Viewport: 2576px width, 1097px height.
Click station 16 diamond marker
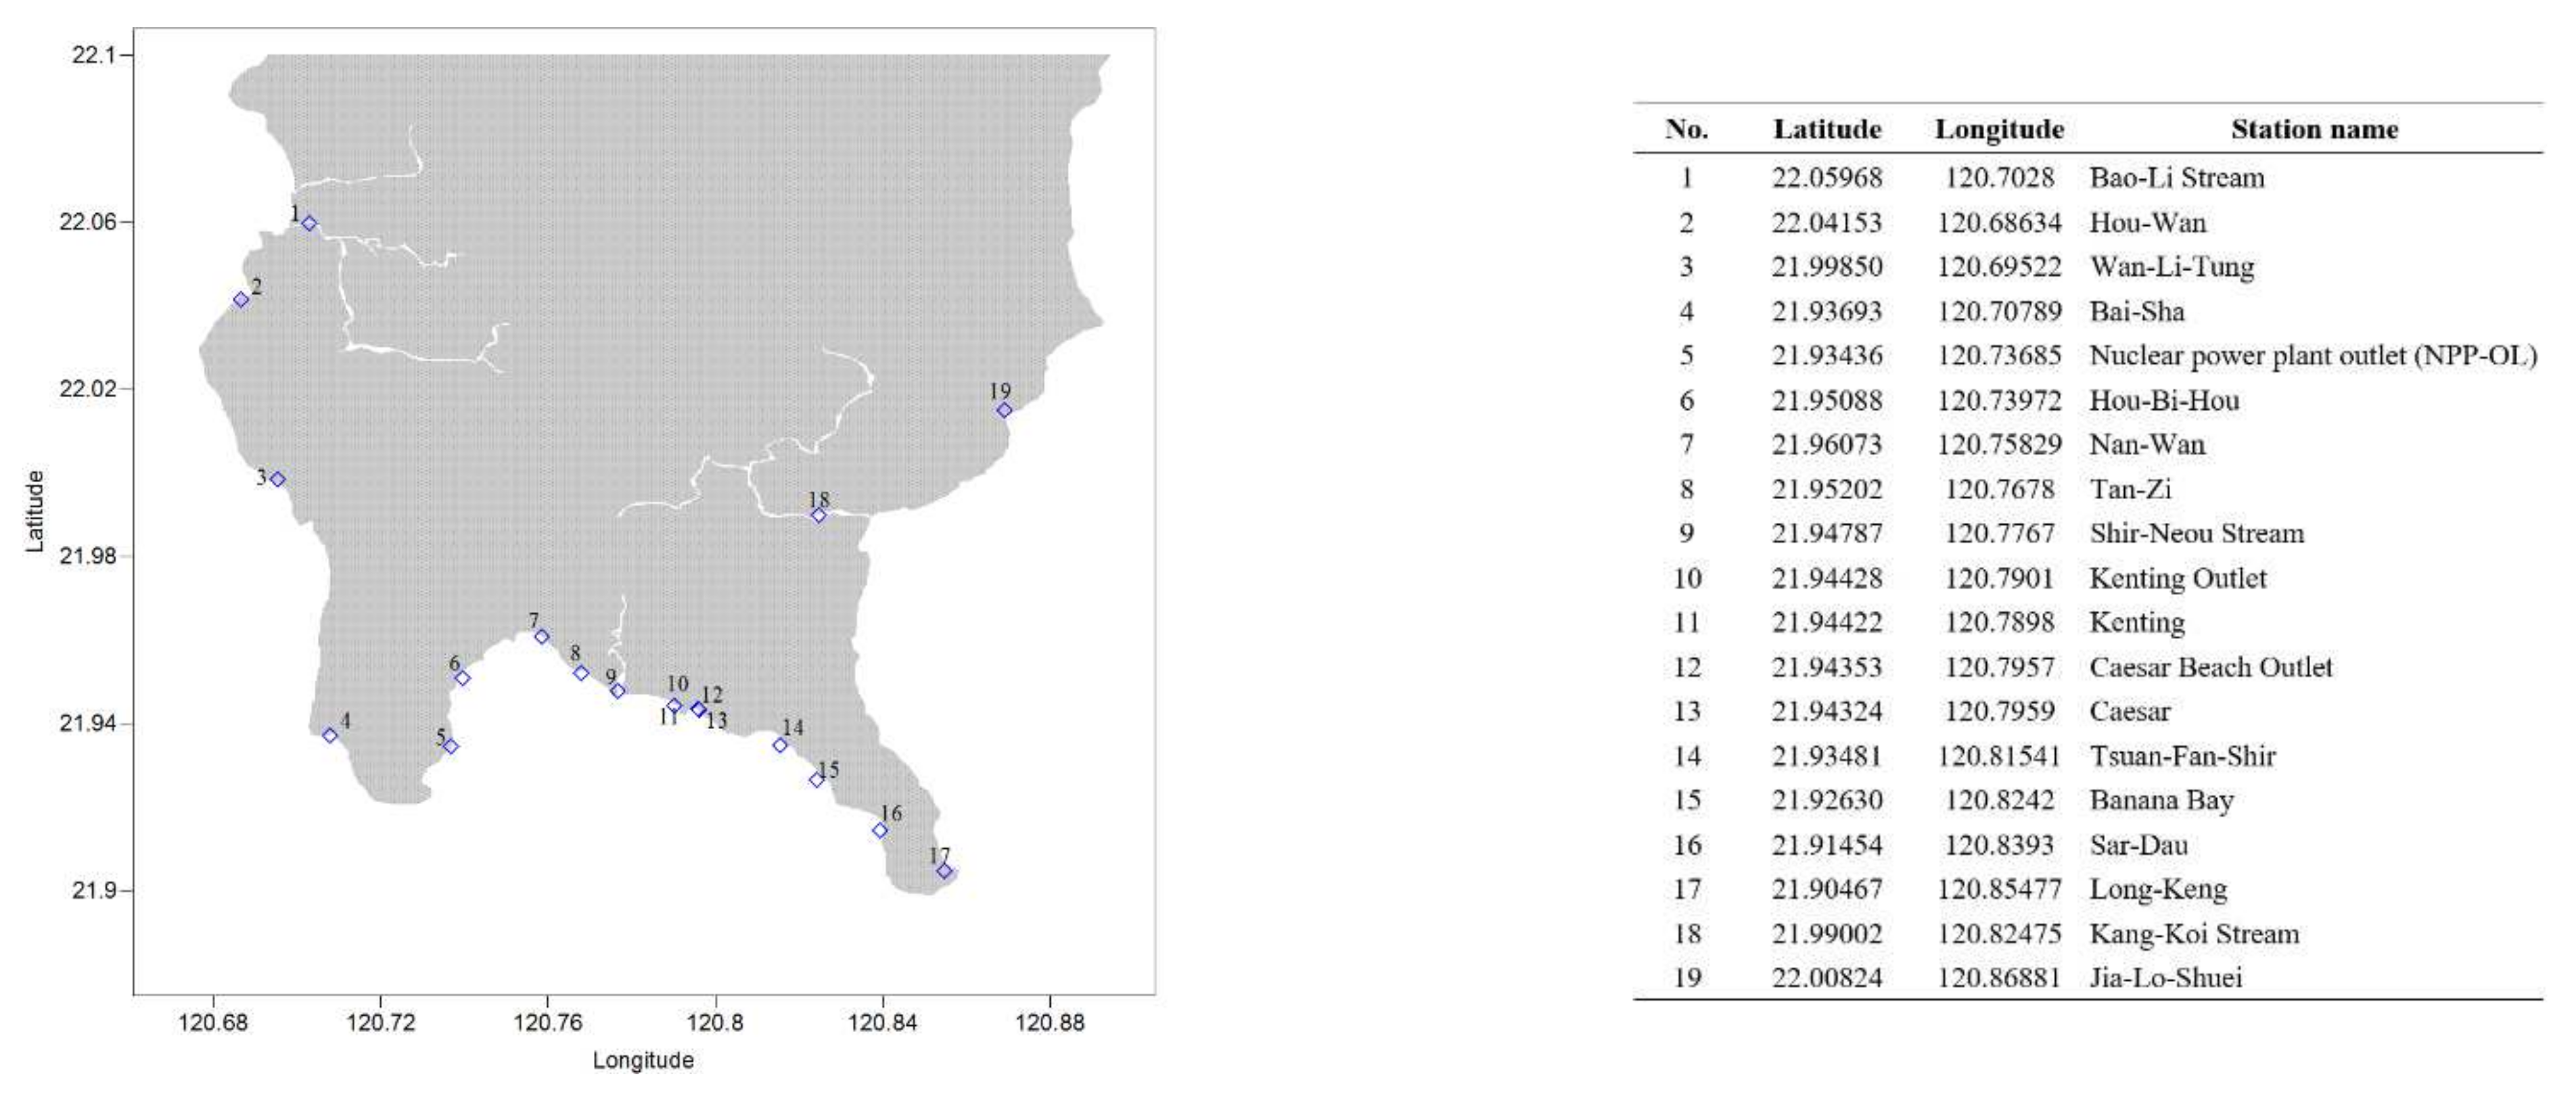click(x=880, y=830)
